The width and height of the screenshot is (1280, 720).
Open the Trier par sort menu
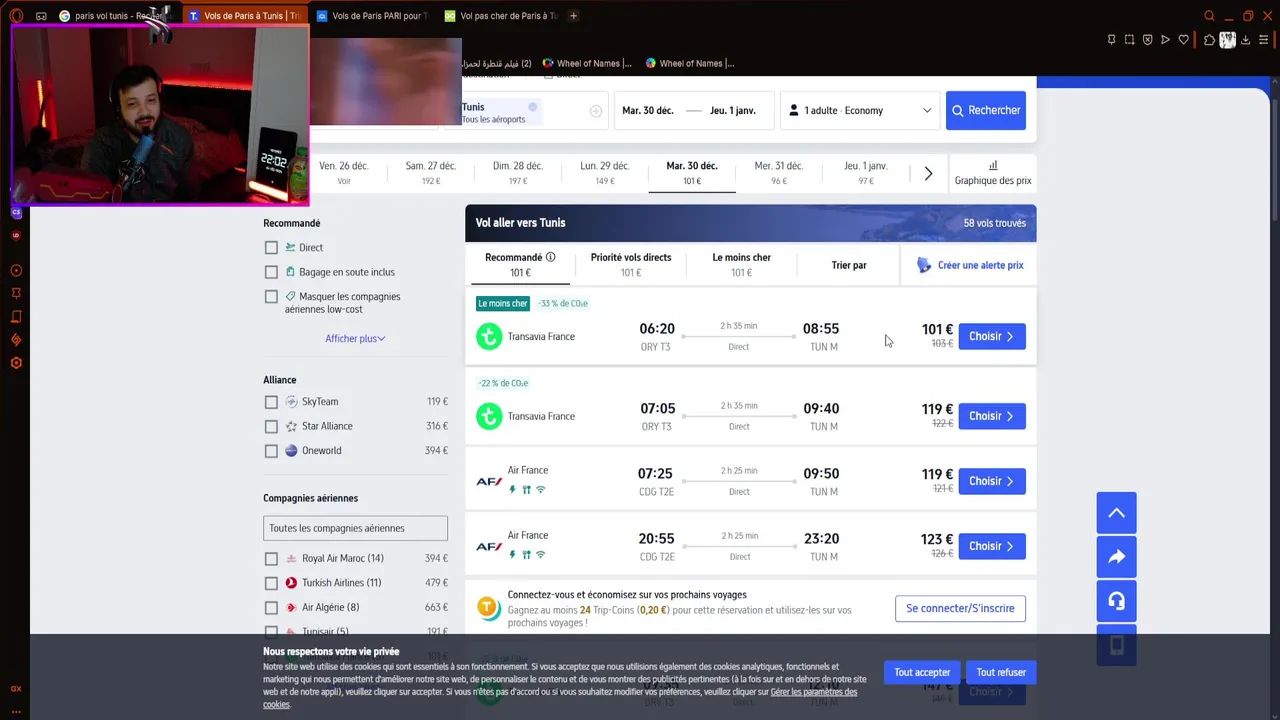849,265
